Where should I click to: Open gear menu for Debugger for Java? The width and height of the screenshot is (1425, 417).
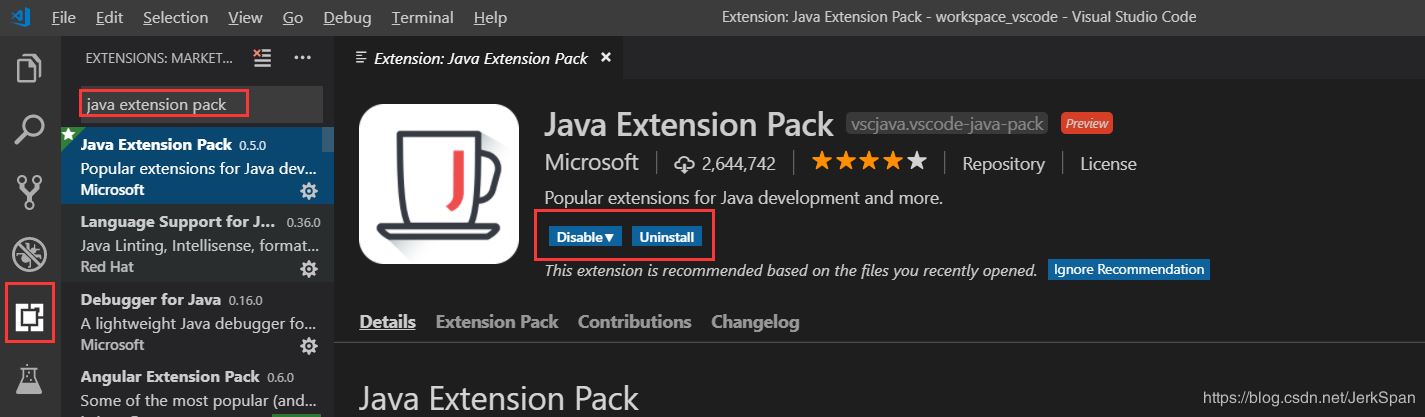click(309, 346)
